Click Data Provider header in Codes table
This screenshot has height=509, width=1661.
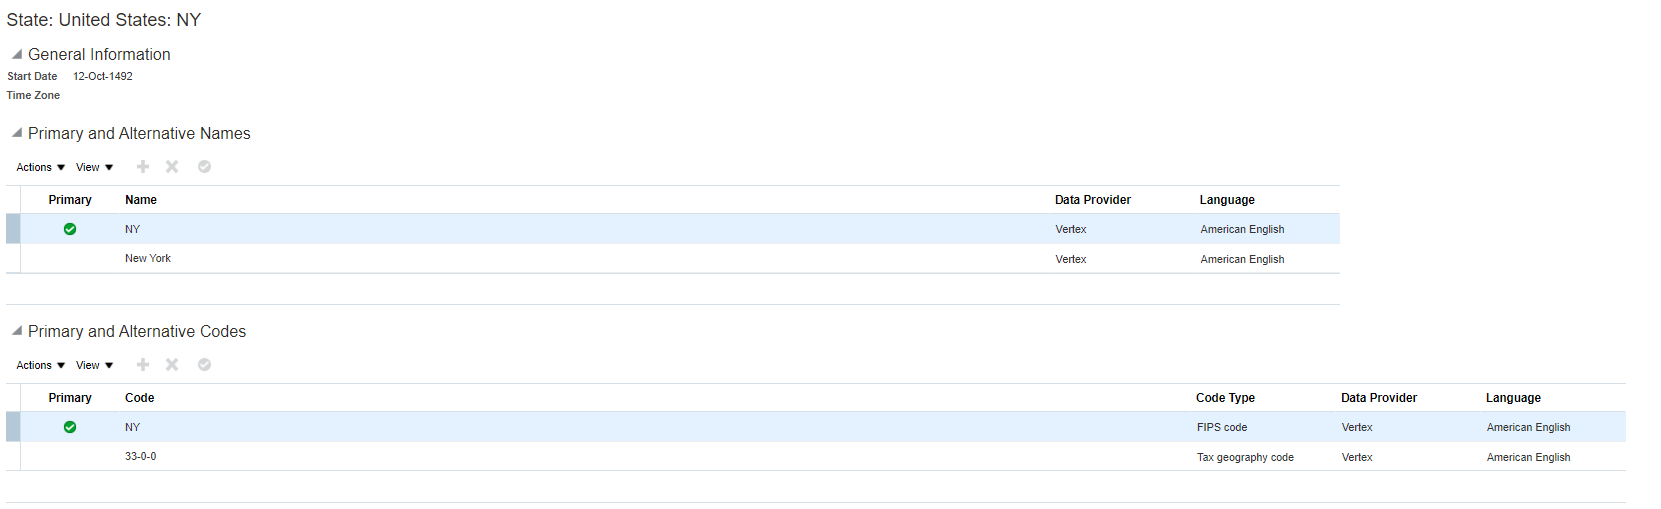click(1379, 398)
